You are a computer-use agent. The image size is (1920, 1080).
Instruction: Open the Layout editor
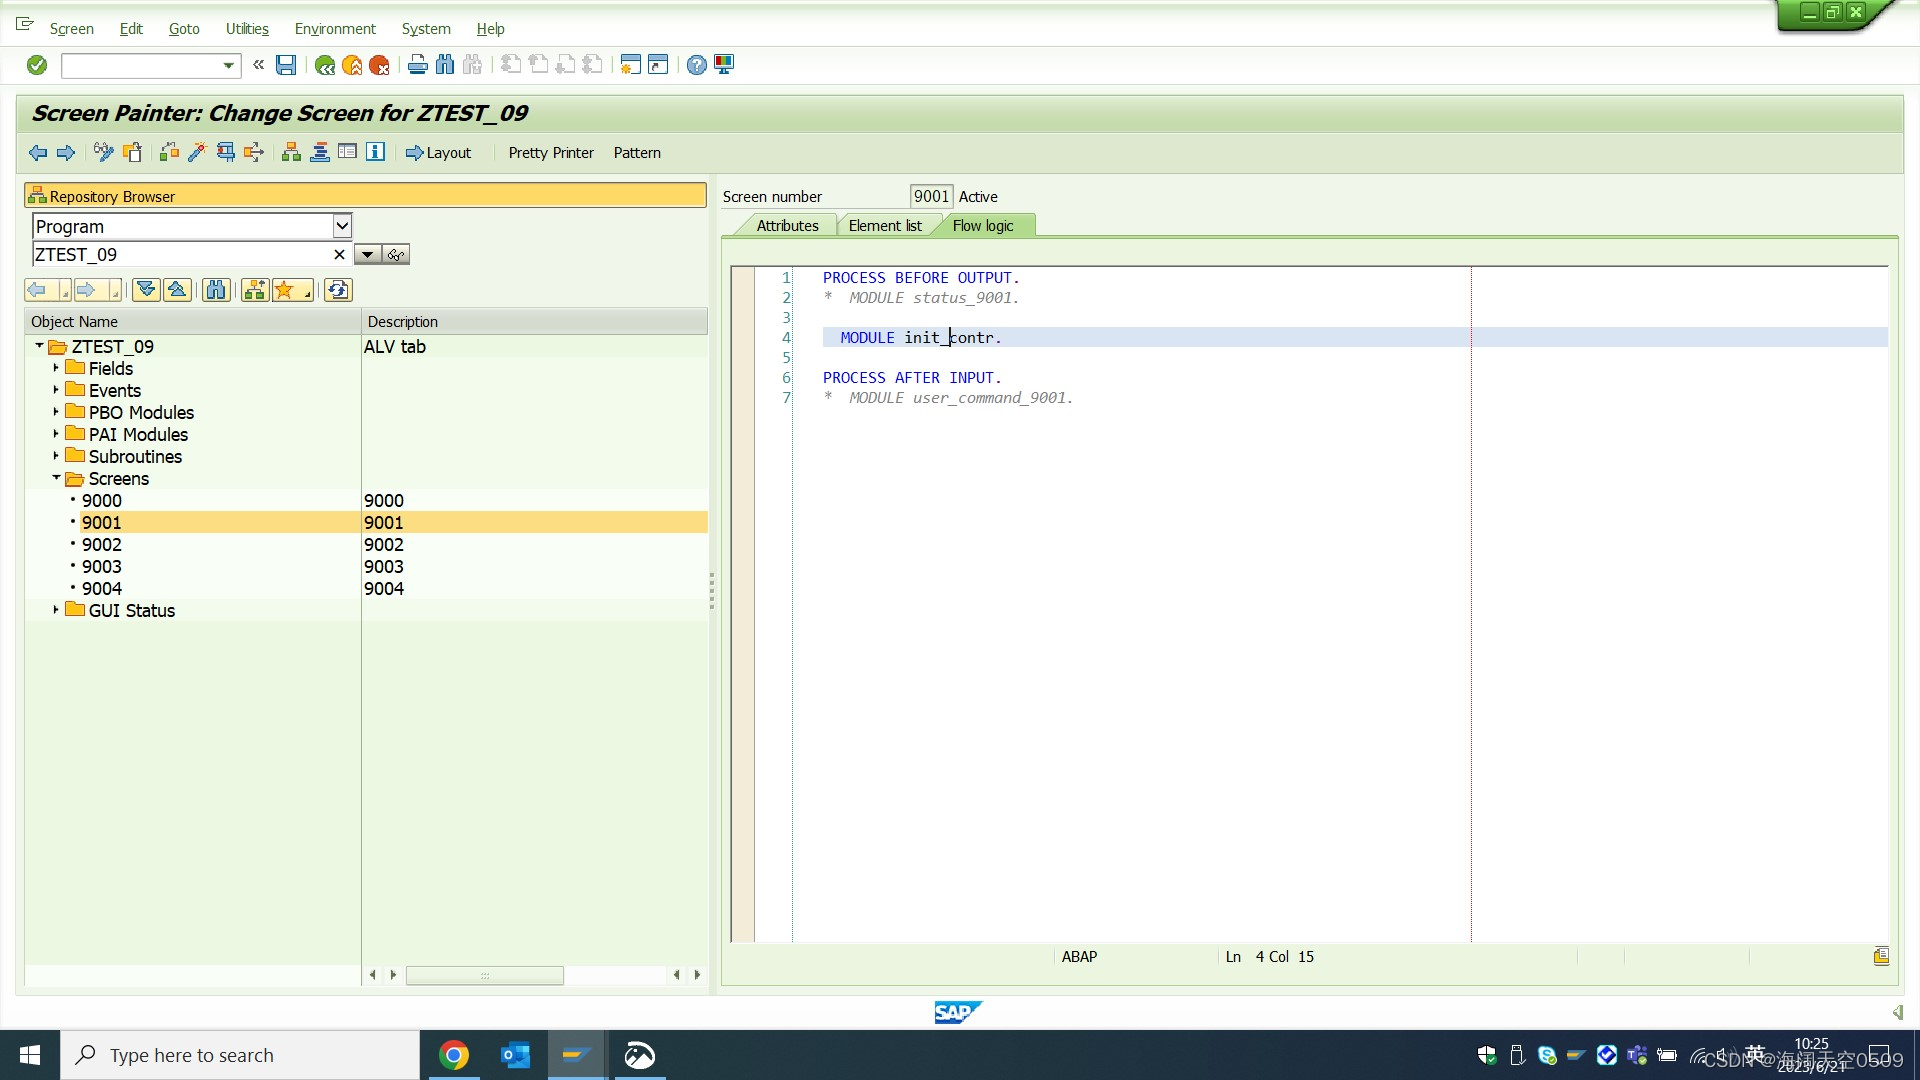pos(438,152)
